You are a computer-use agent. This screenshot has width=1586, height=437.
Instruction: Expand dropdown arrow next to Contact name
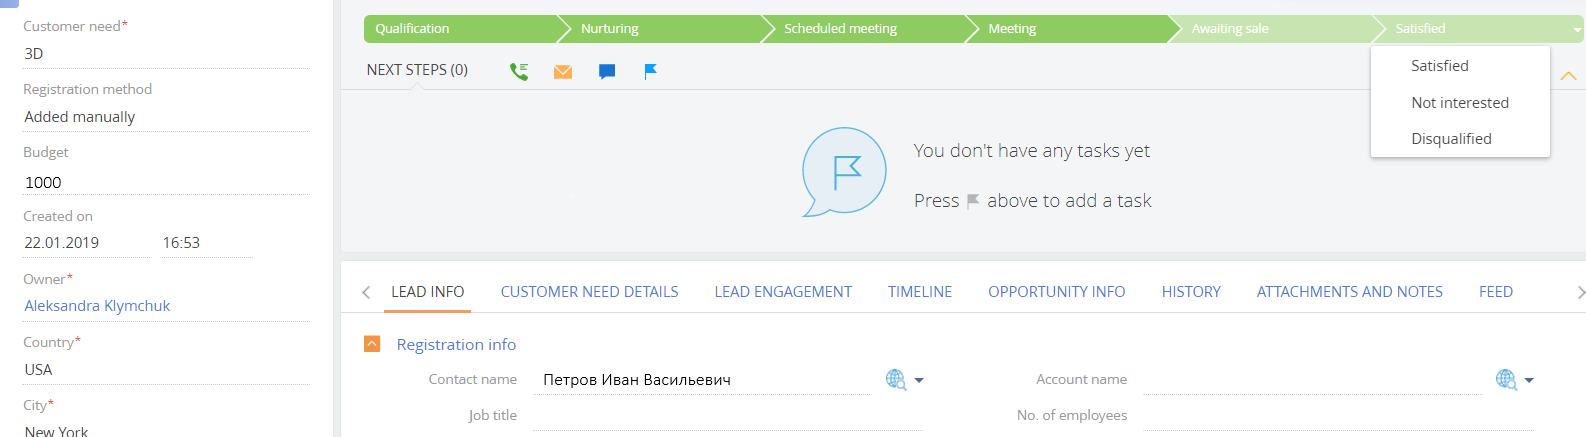point(919,380)
